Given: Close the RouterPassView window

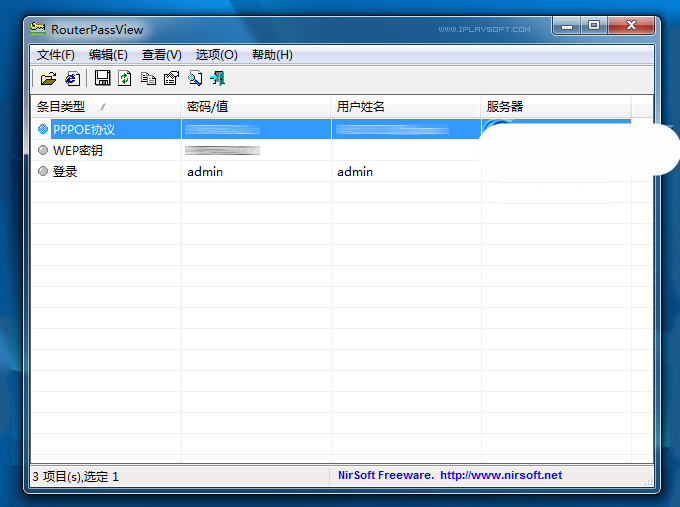Looking at the screenshot, I should (x=631, y=26).
